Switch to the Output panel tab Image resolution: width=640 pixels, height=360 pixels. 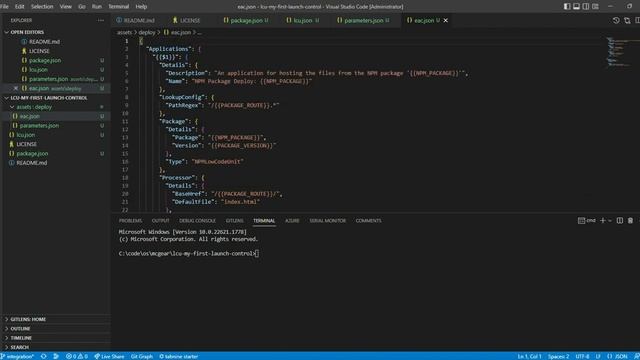click(x=160, y=220)
